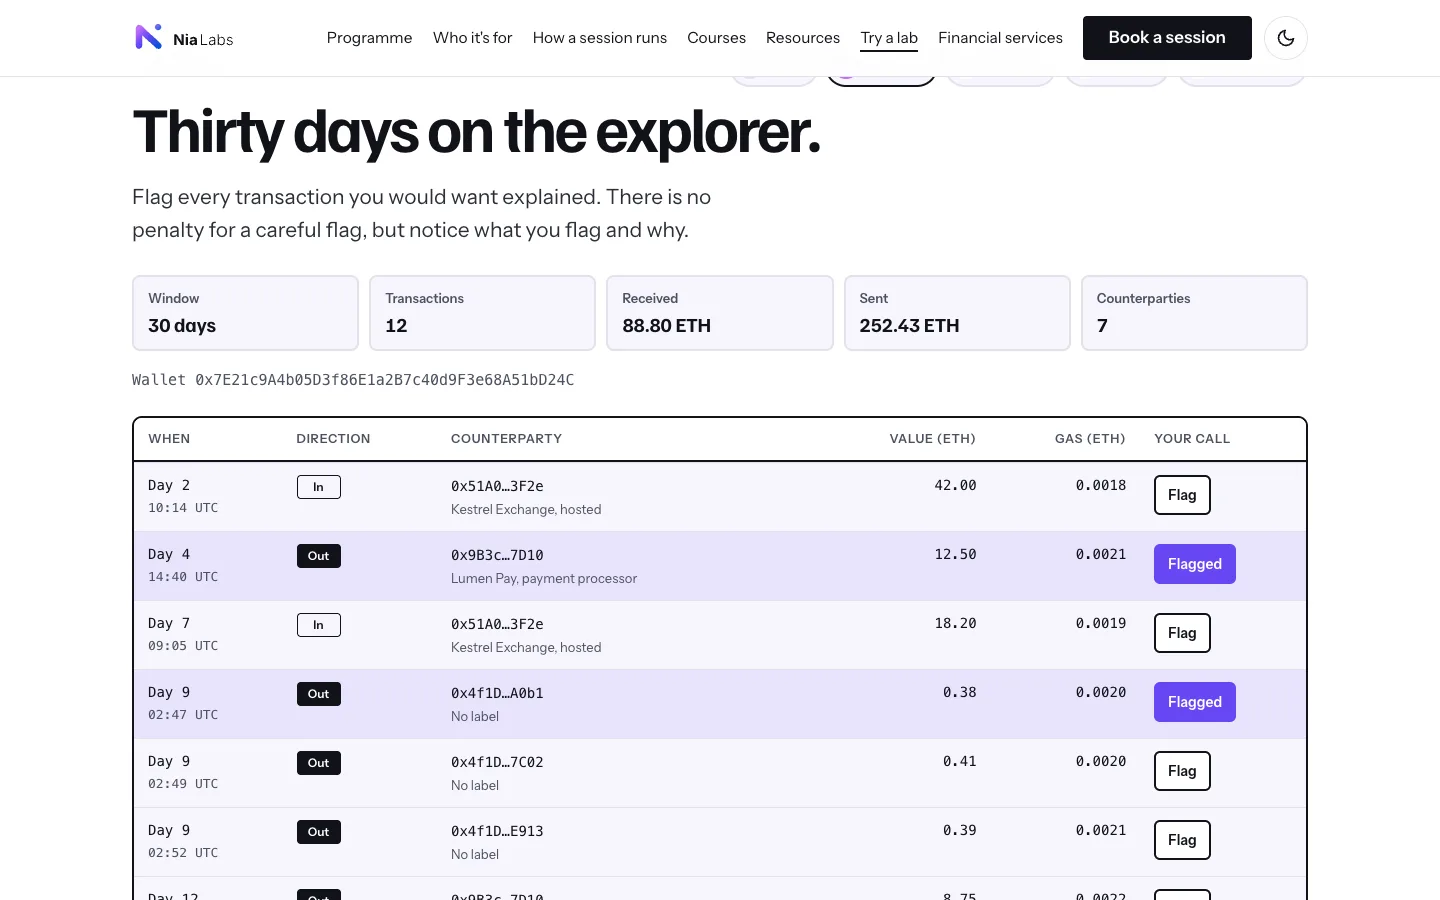Open the Financial services nav link
Viewport: 1440px width, 900px height.
pos(1000,38)
